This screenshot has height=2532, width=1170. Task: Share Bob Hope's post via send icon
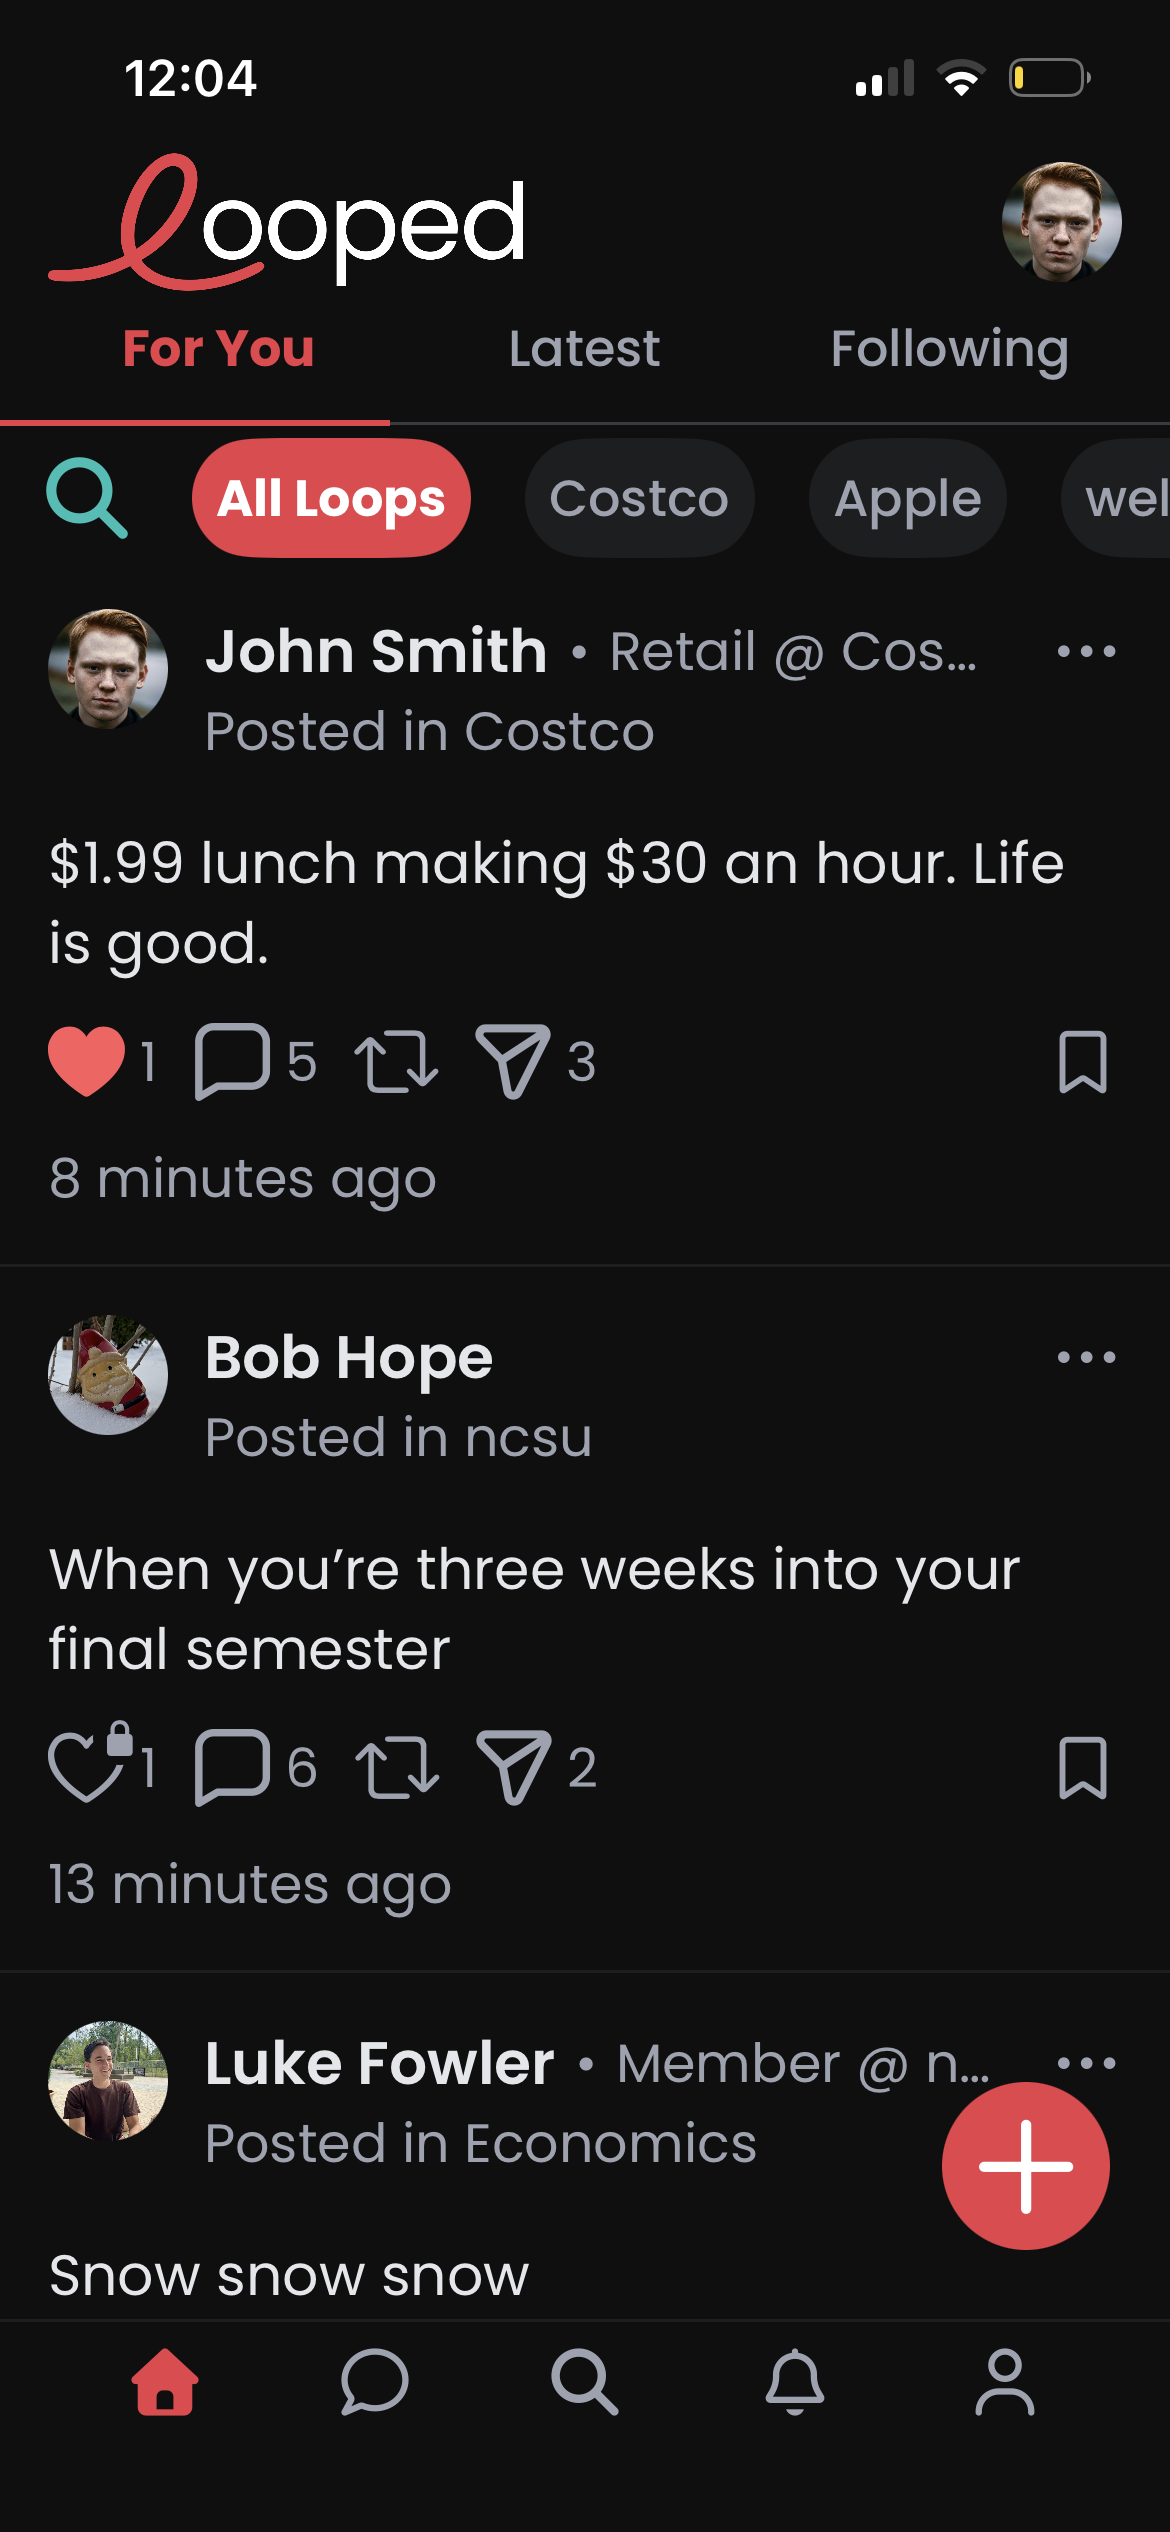tap(513, 1767)
